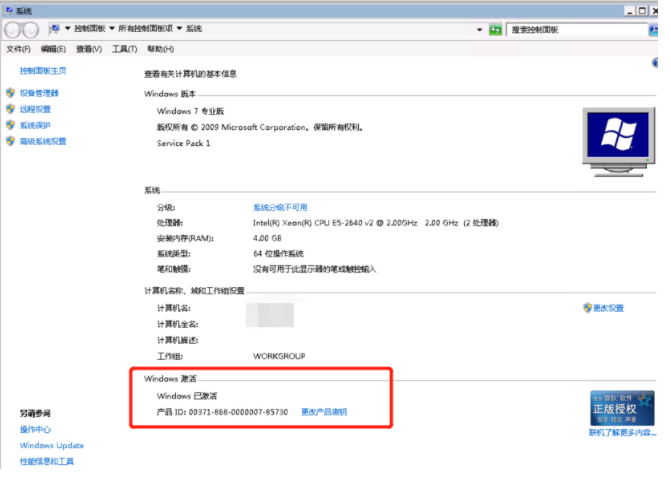
Task: Click 联机了解更多内容 link
Action: (x=622, y=433)
